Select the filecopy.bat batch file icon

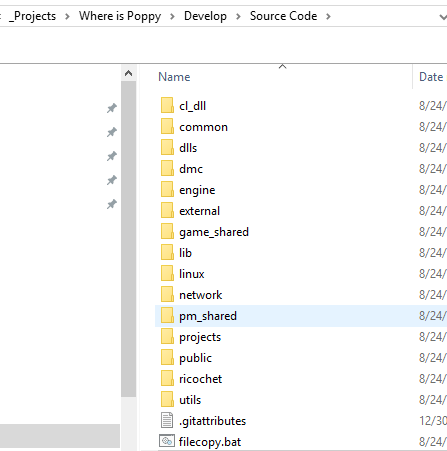point(167,441)
